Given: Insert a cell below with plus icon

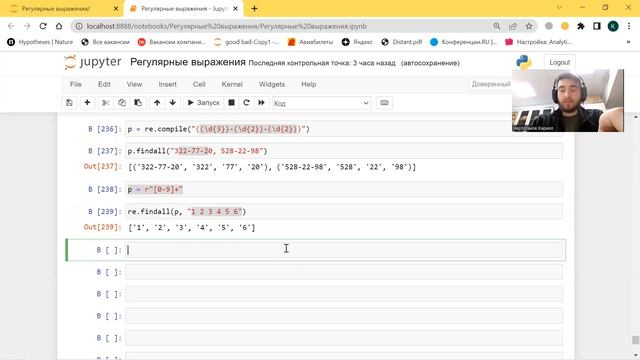Looking at the screenshot, I should click(87, 103).
